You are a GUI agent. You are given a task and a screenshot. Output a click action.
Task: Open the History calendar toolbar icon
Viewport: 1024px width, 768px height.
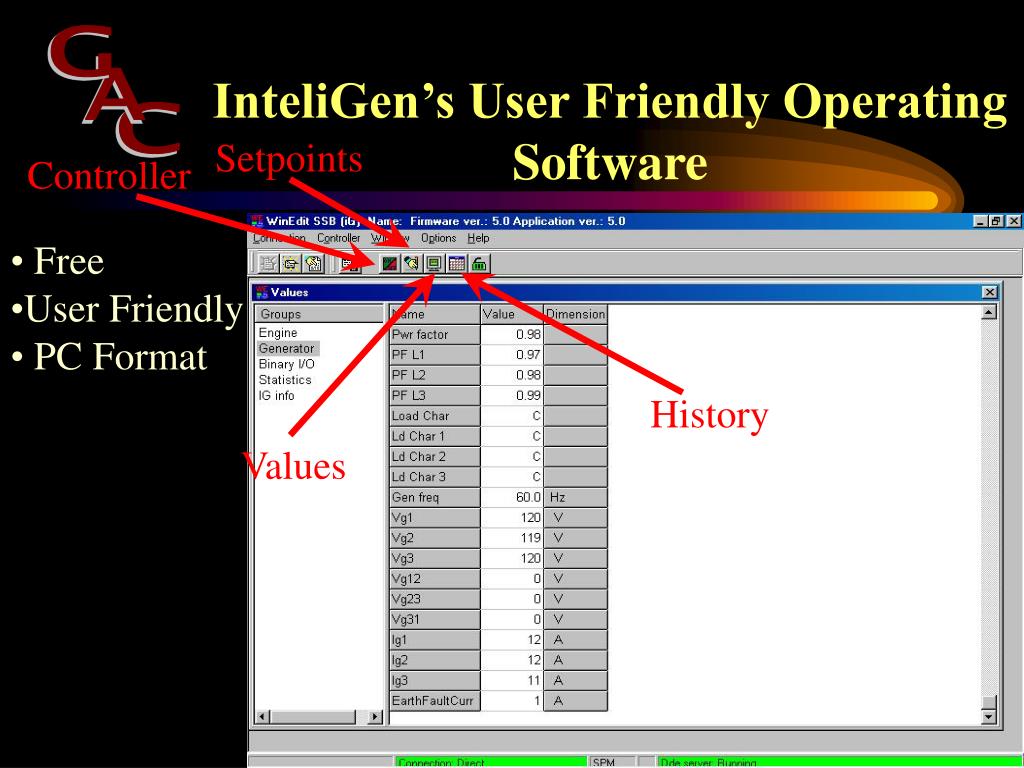(x=456, y=264)
